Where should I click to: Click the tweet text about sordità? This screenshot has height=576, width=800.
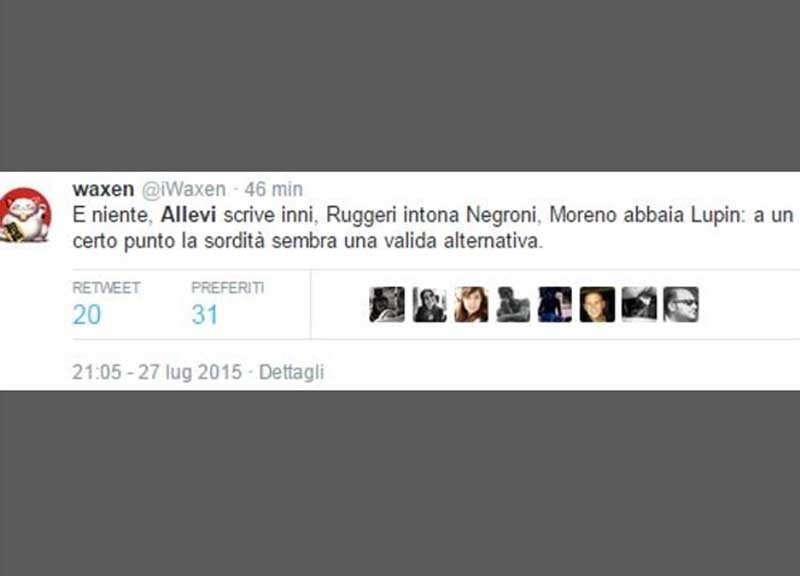tap(433, 228)
